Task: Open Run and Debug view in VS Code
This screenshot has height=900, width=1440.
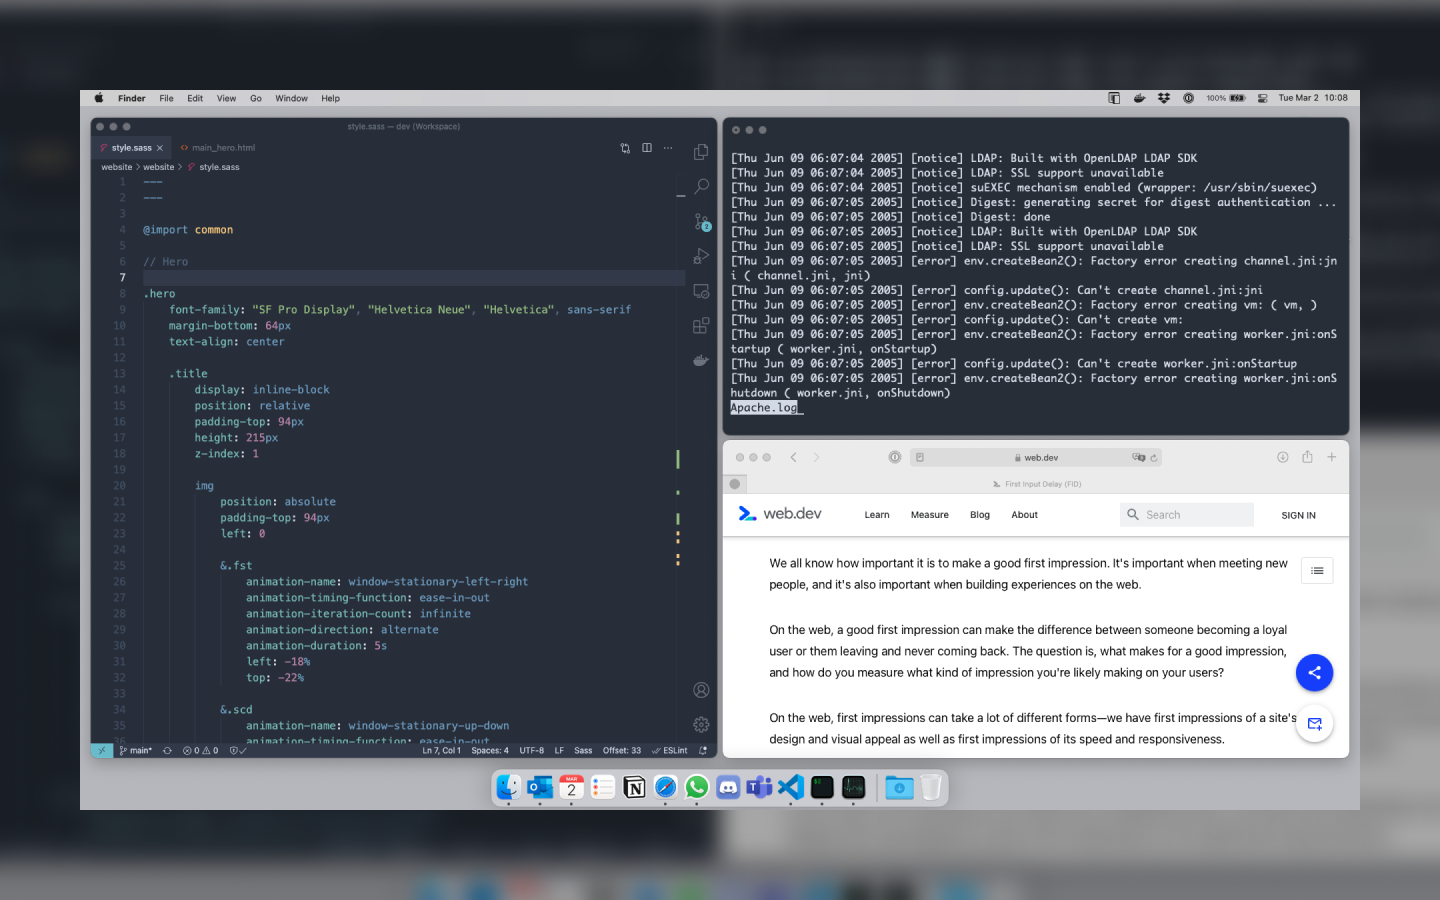Action: pos(701,256)
